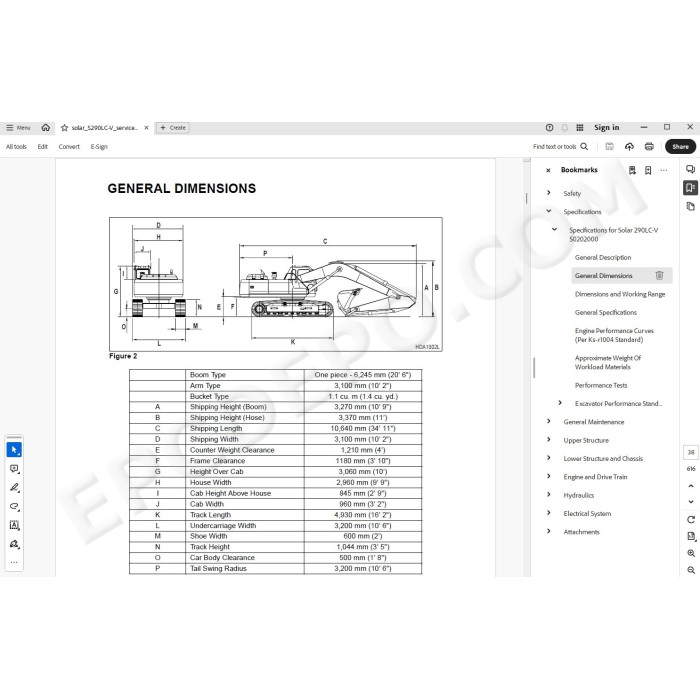The height and width of the screenshot is (700, 700).
Task: Open Dimensions and Working Range bookmark
Action: [620, 294]
